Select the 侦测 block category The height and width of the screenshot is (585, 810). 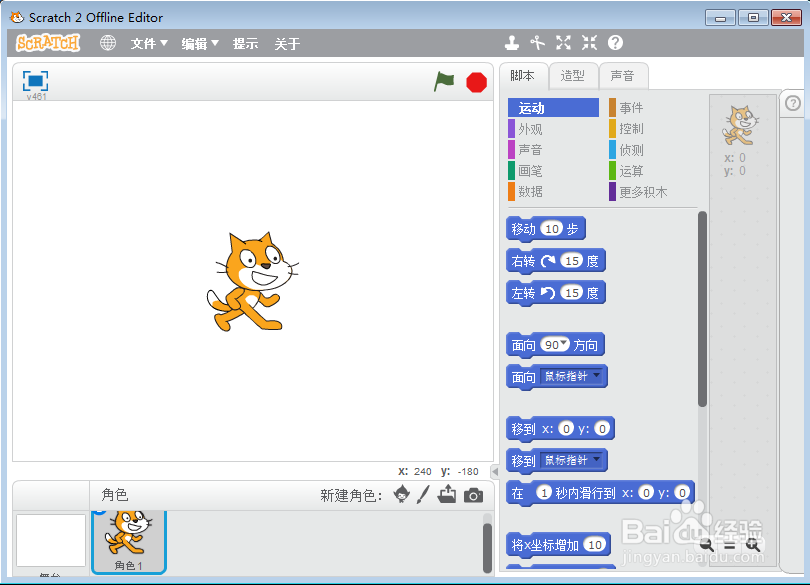[x=653, y=150]
